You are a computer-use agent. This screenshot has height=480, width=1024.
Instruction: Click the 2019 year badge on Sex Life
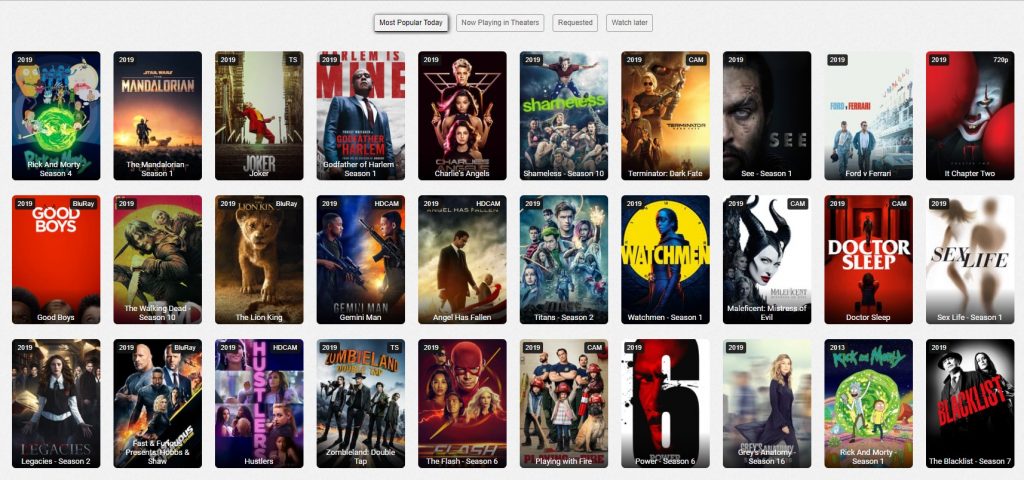[x=939, y=203]
